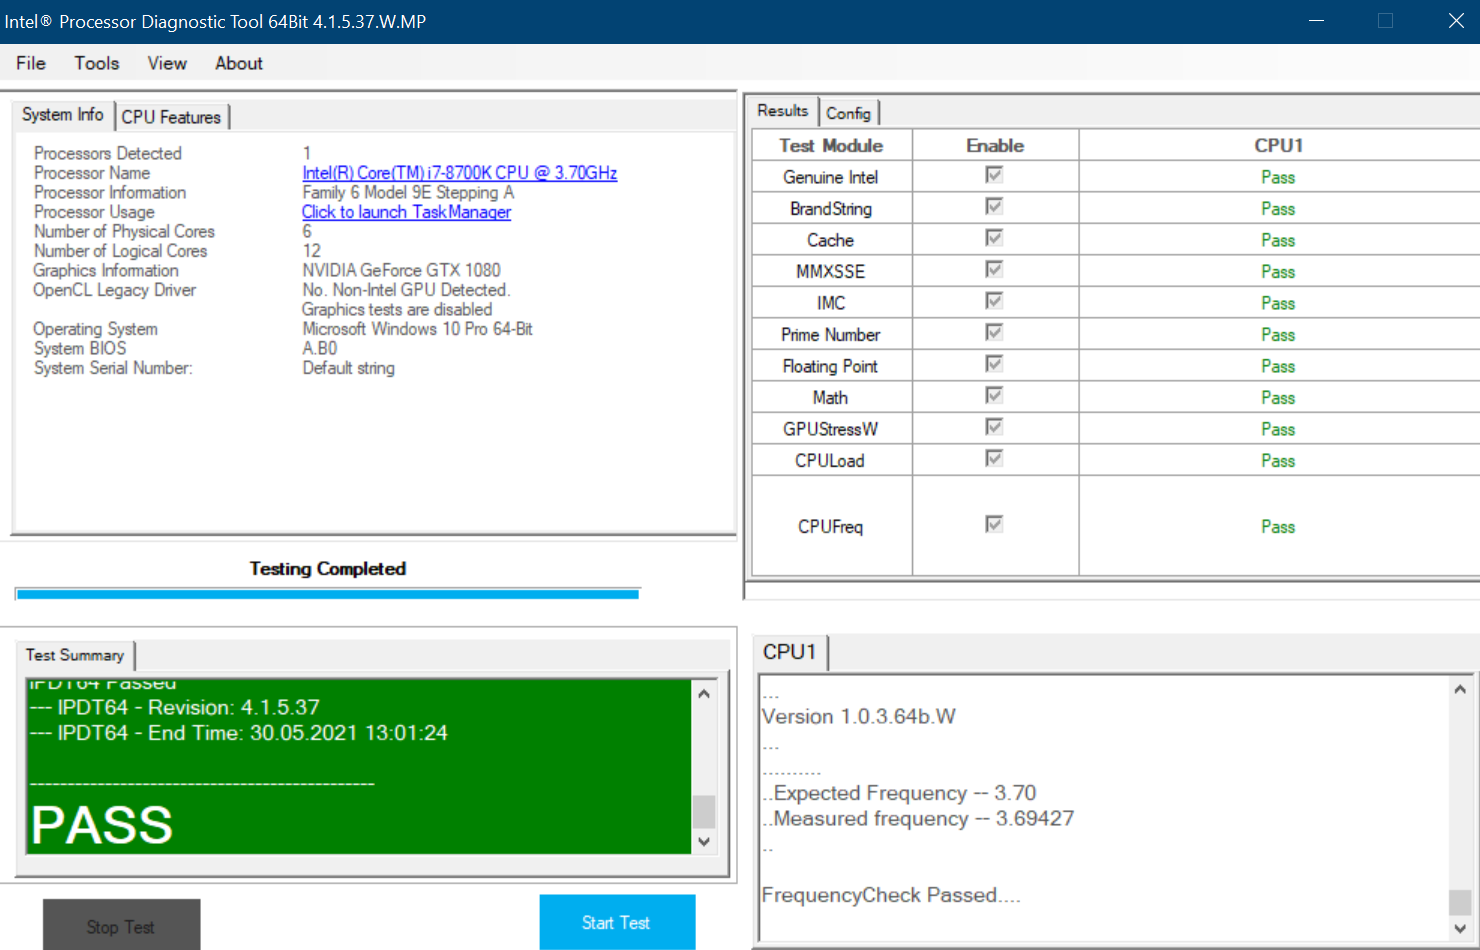This screenshot has width=1480, height=950.
Task: Toggle the Math enable checkbox
Action: tap(994, 395)
